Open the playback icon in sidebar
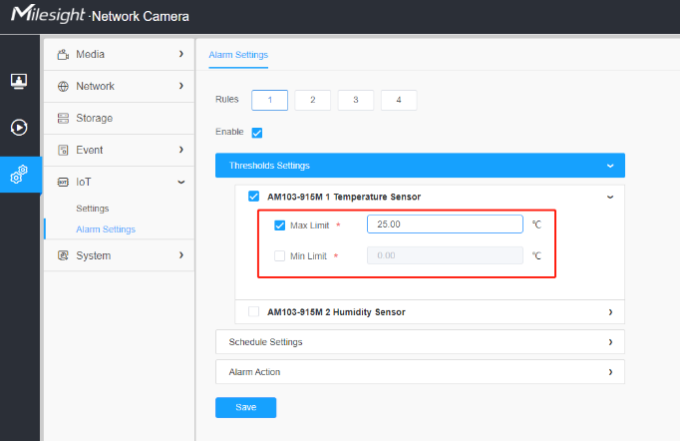 (19, 127)
